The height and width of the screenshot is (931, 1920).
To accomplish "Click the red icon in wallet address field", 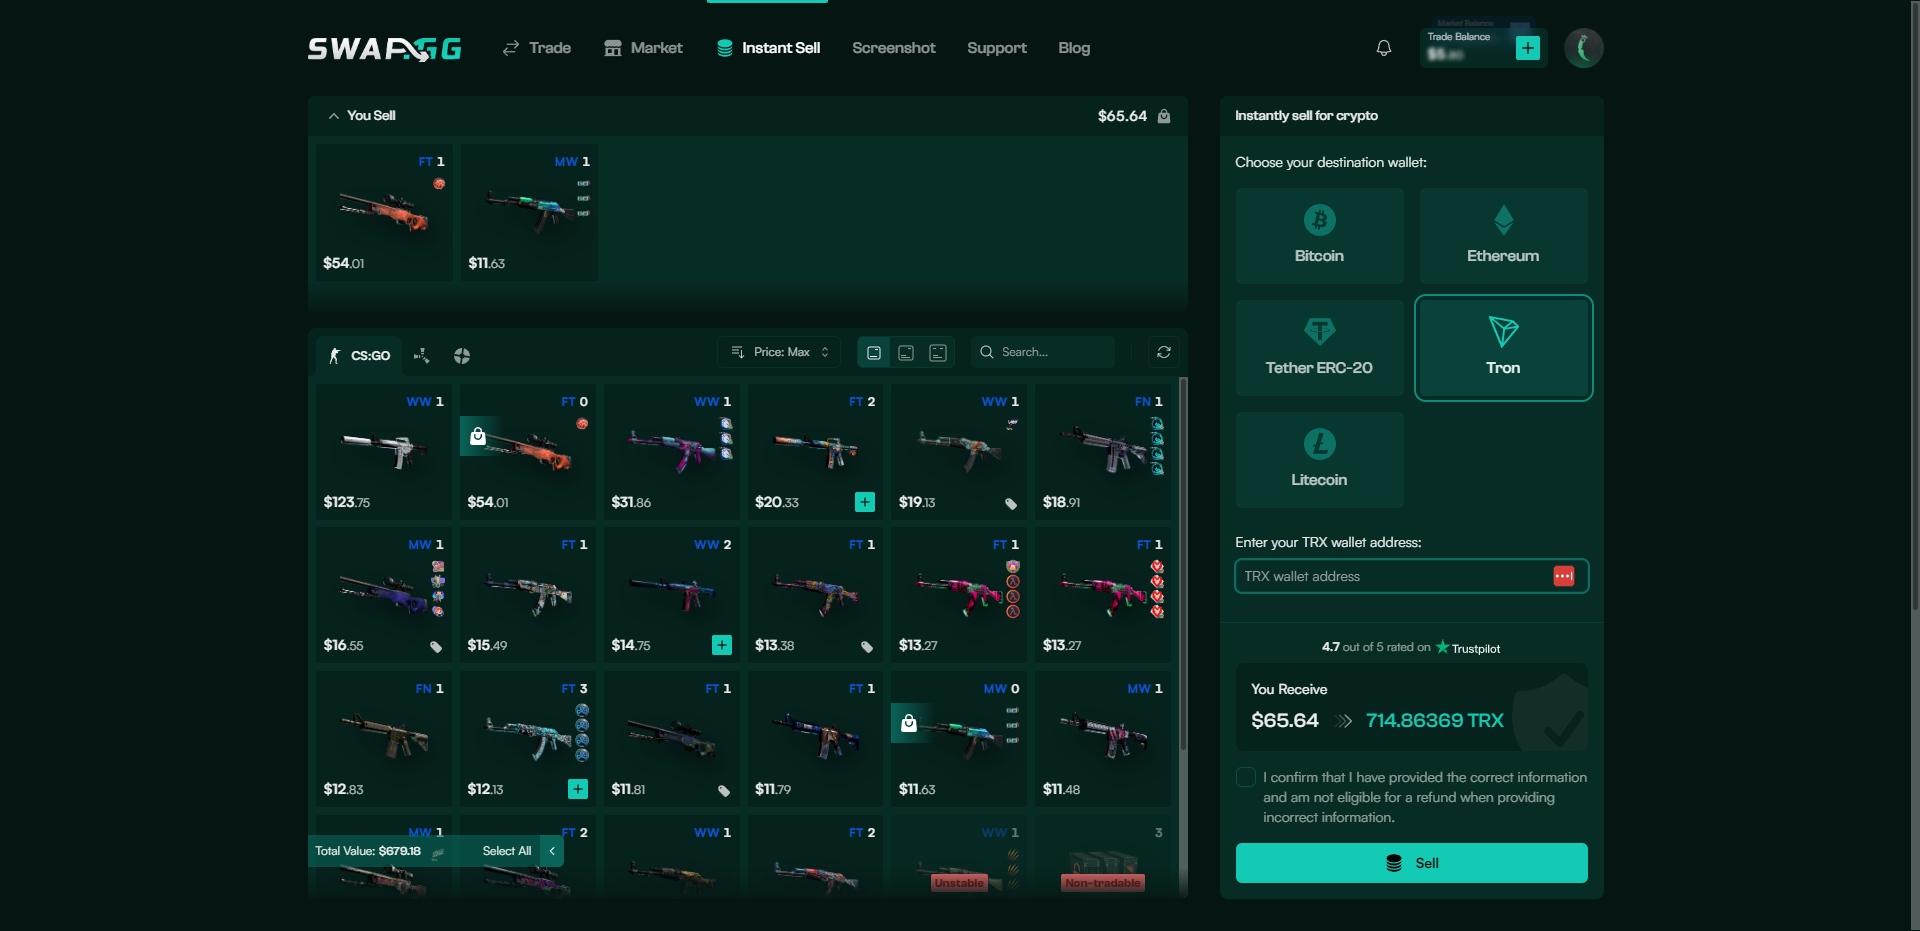I will tap(1564, 576).
